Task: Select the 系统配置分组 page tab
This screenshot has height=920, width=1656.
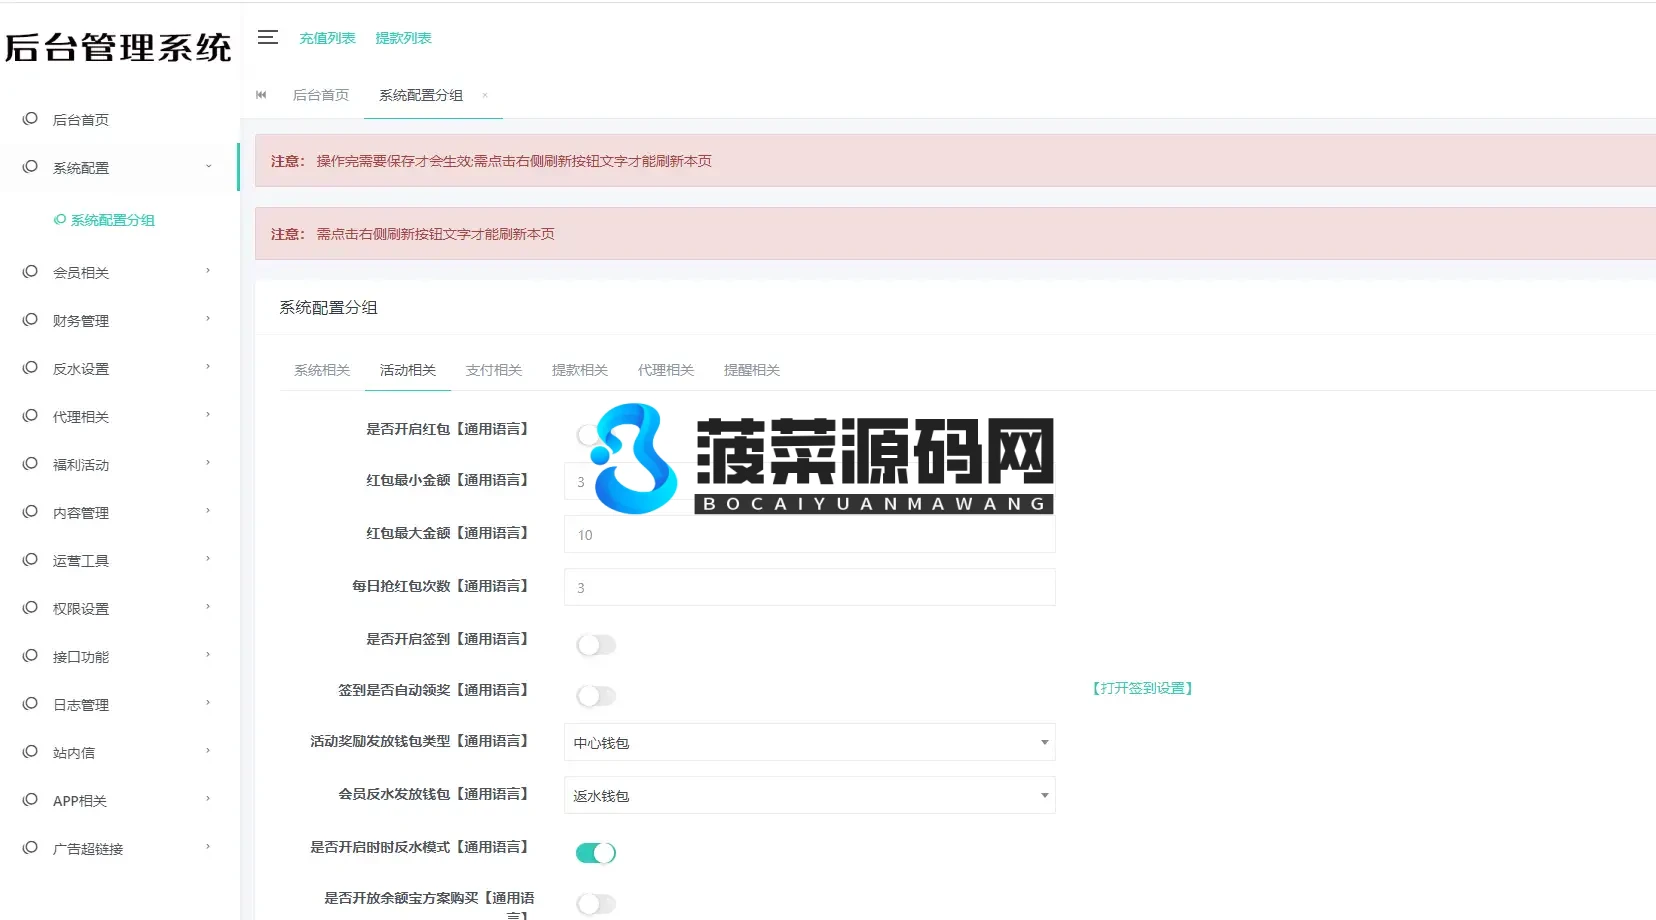Action: (421, 95)
